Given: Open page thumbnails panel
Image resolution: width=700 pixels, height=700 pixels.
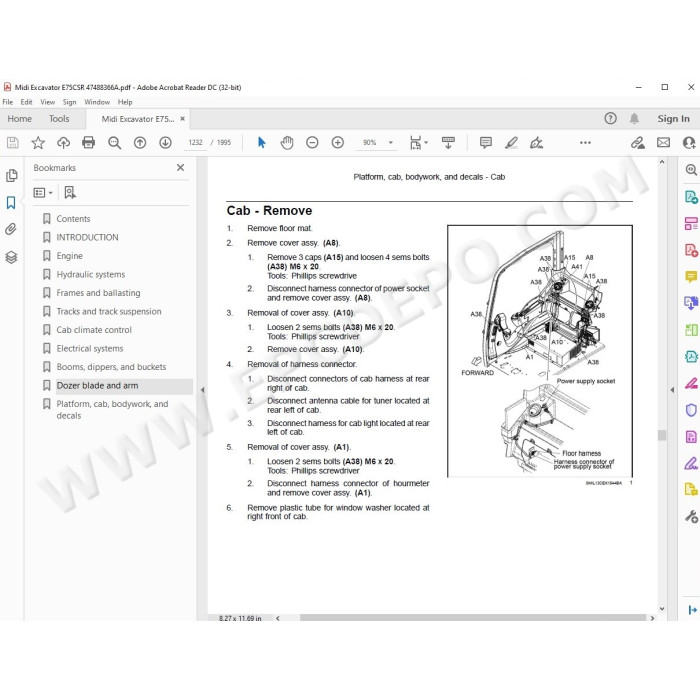Looking at the screenshot, I should (x=12, y=175).
